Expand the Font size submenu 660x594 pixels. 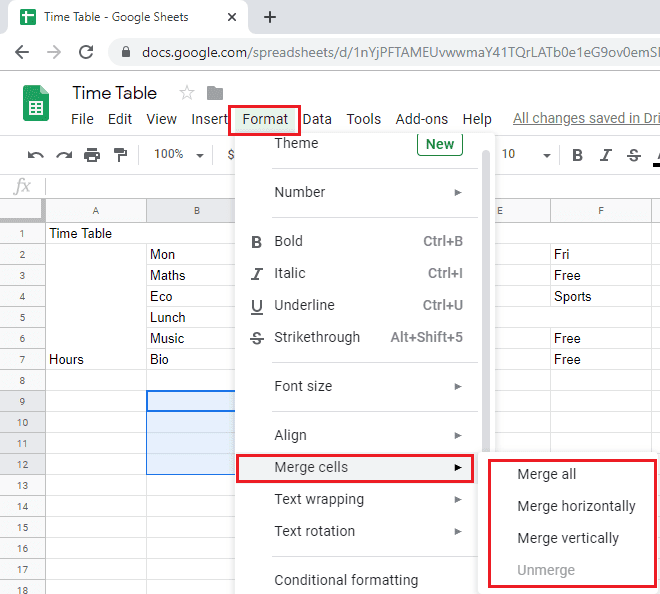pyautogui.click(x=368, y=386)
